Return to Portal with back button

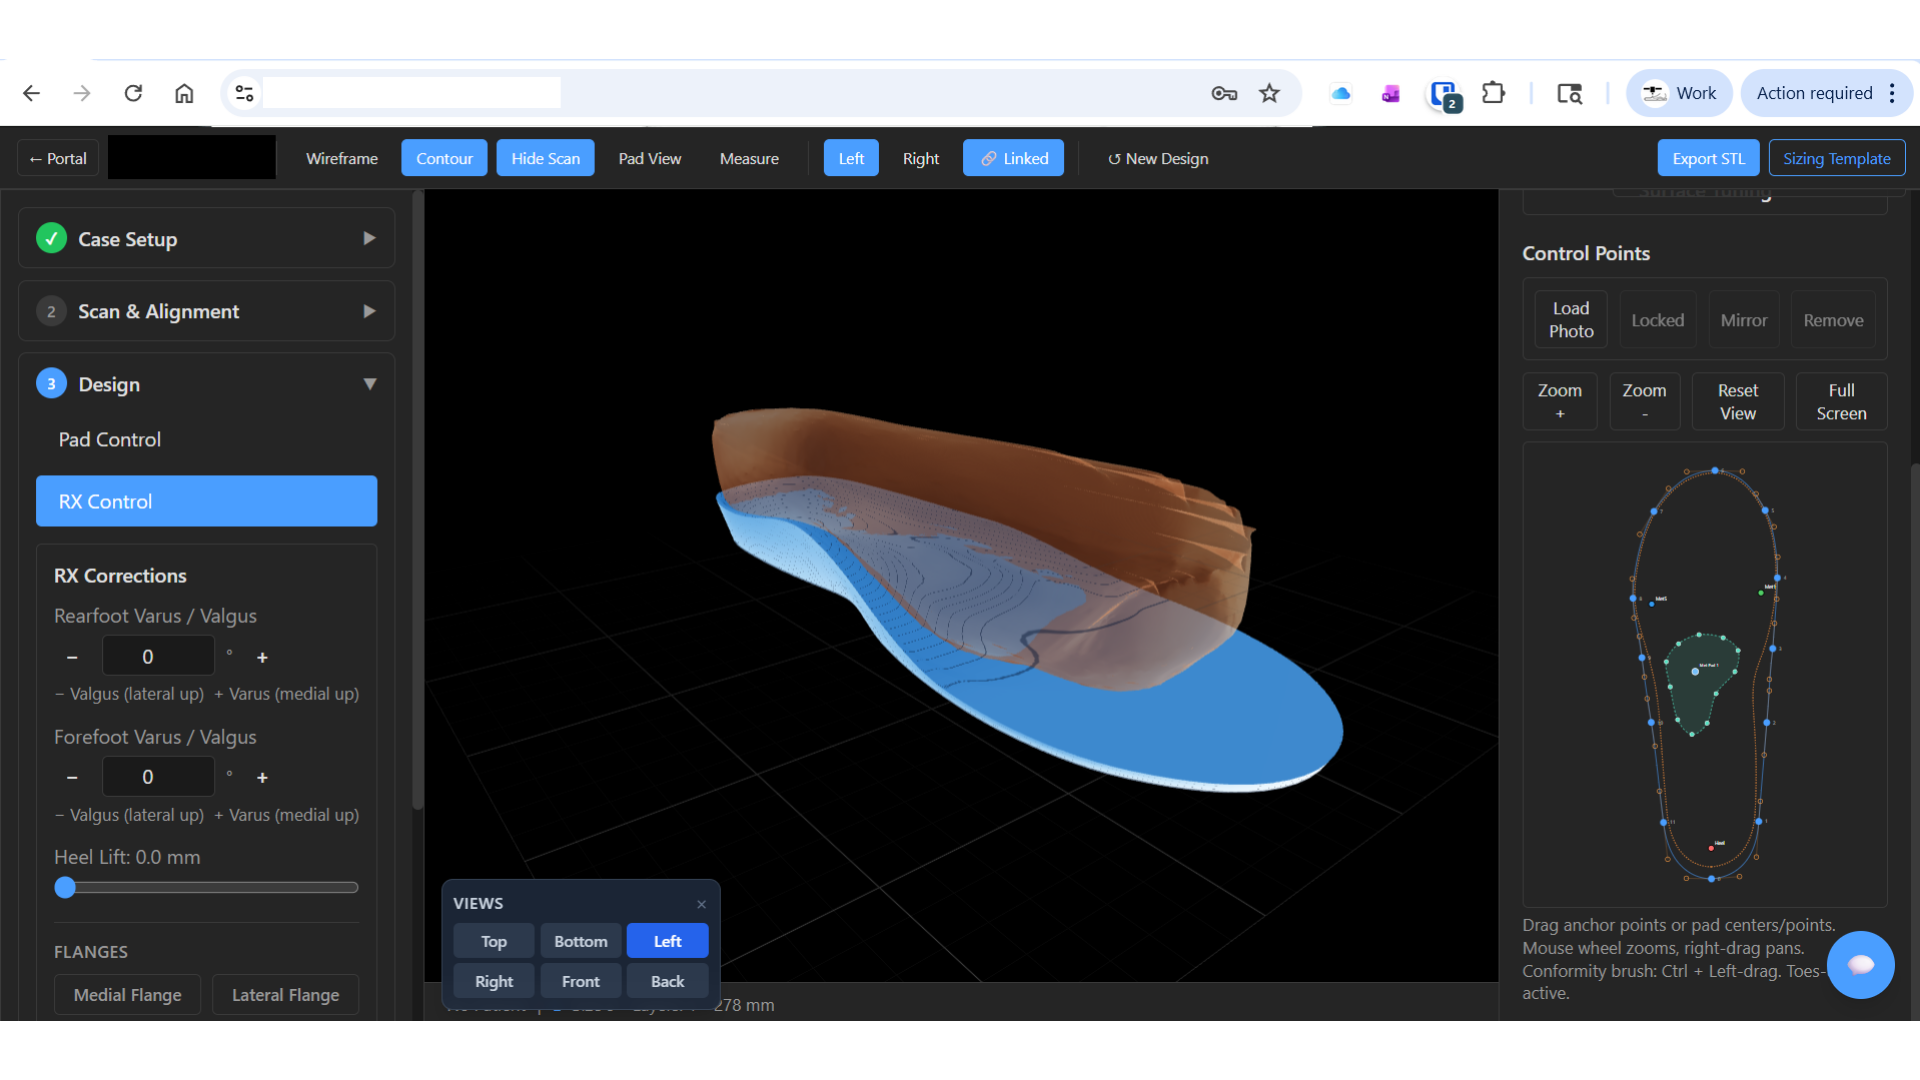(58, 158)
